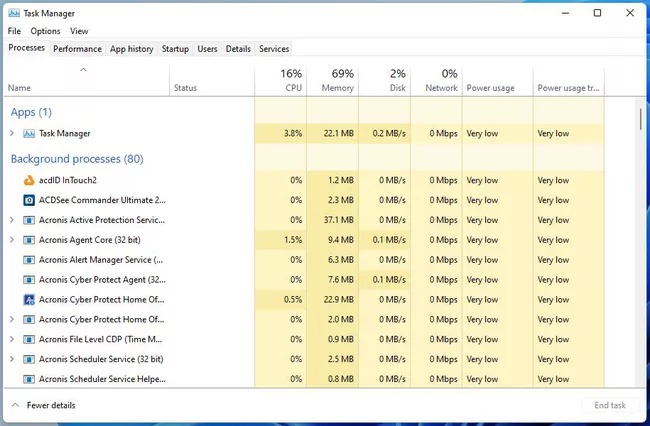This screenshot has height=426, width=650.
Task: Expand Acronis File Level CDP row
Action: (x=12, y=339)
